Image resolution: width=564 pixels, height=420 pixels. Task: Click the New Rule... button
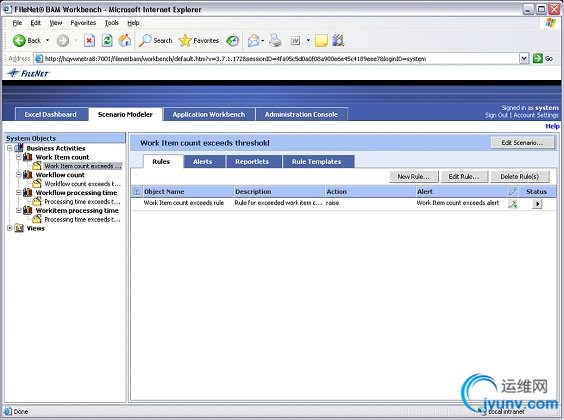click(x=414, y=177)
